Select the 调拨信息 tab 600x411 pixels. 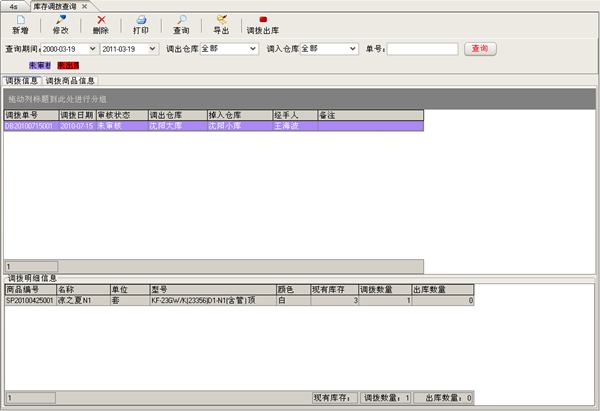[21, 80]
